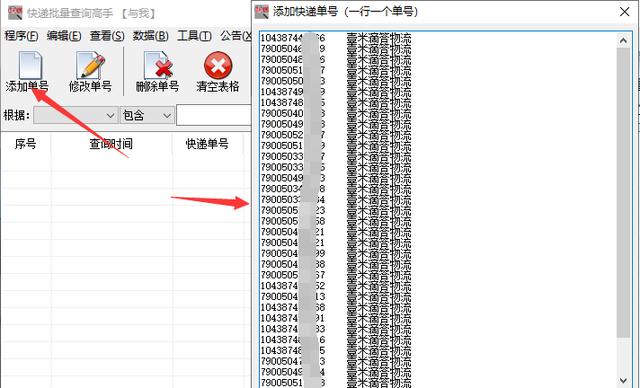Click the 删除单号 icon

click(158, 65)
